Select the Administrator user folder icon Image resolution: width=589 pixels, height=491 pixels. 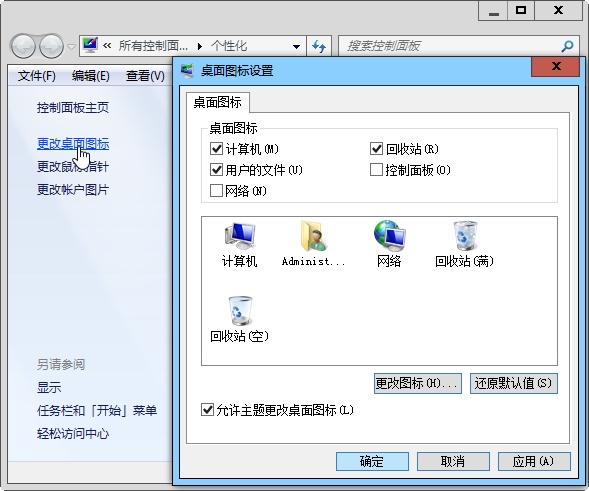coord(314,245)
